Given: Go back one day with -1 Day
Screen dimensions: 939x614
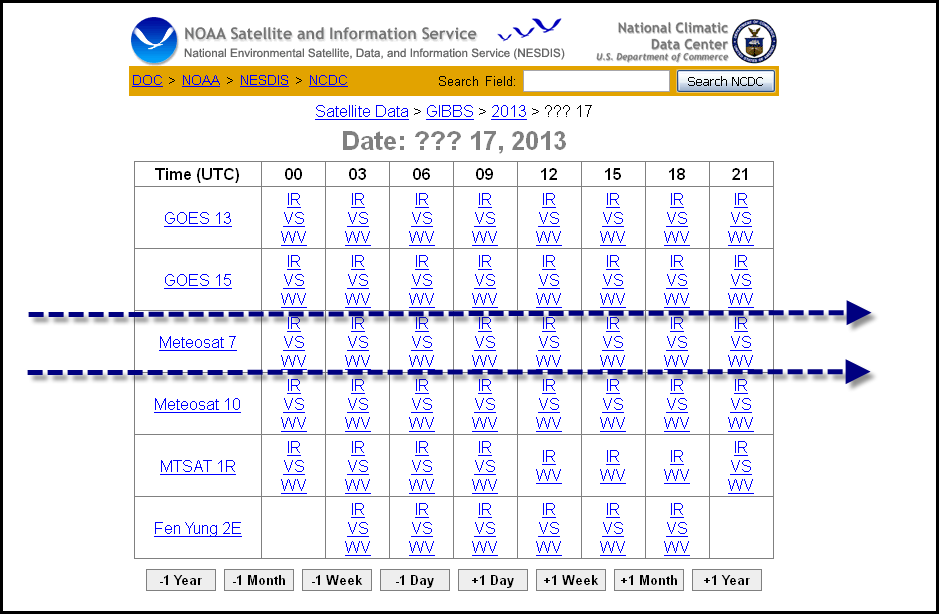Looking at the screenshot, I should [414, 580].
